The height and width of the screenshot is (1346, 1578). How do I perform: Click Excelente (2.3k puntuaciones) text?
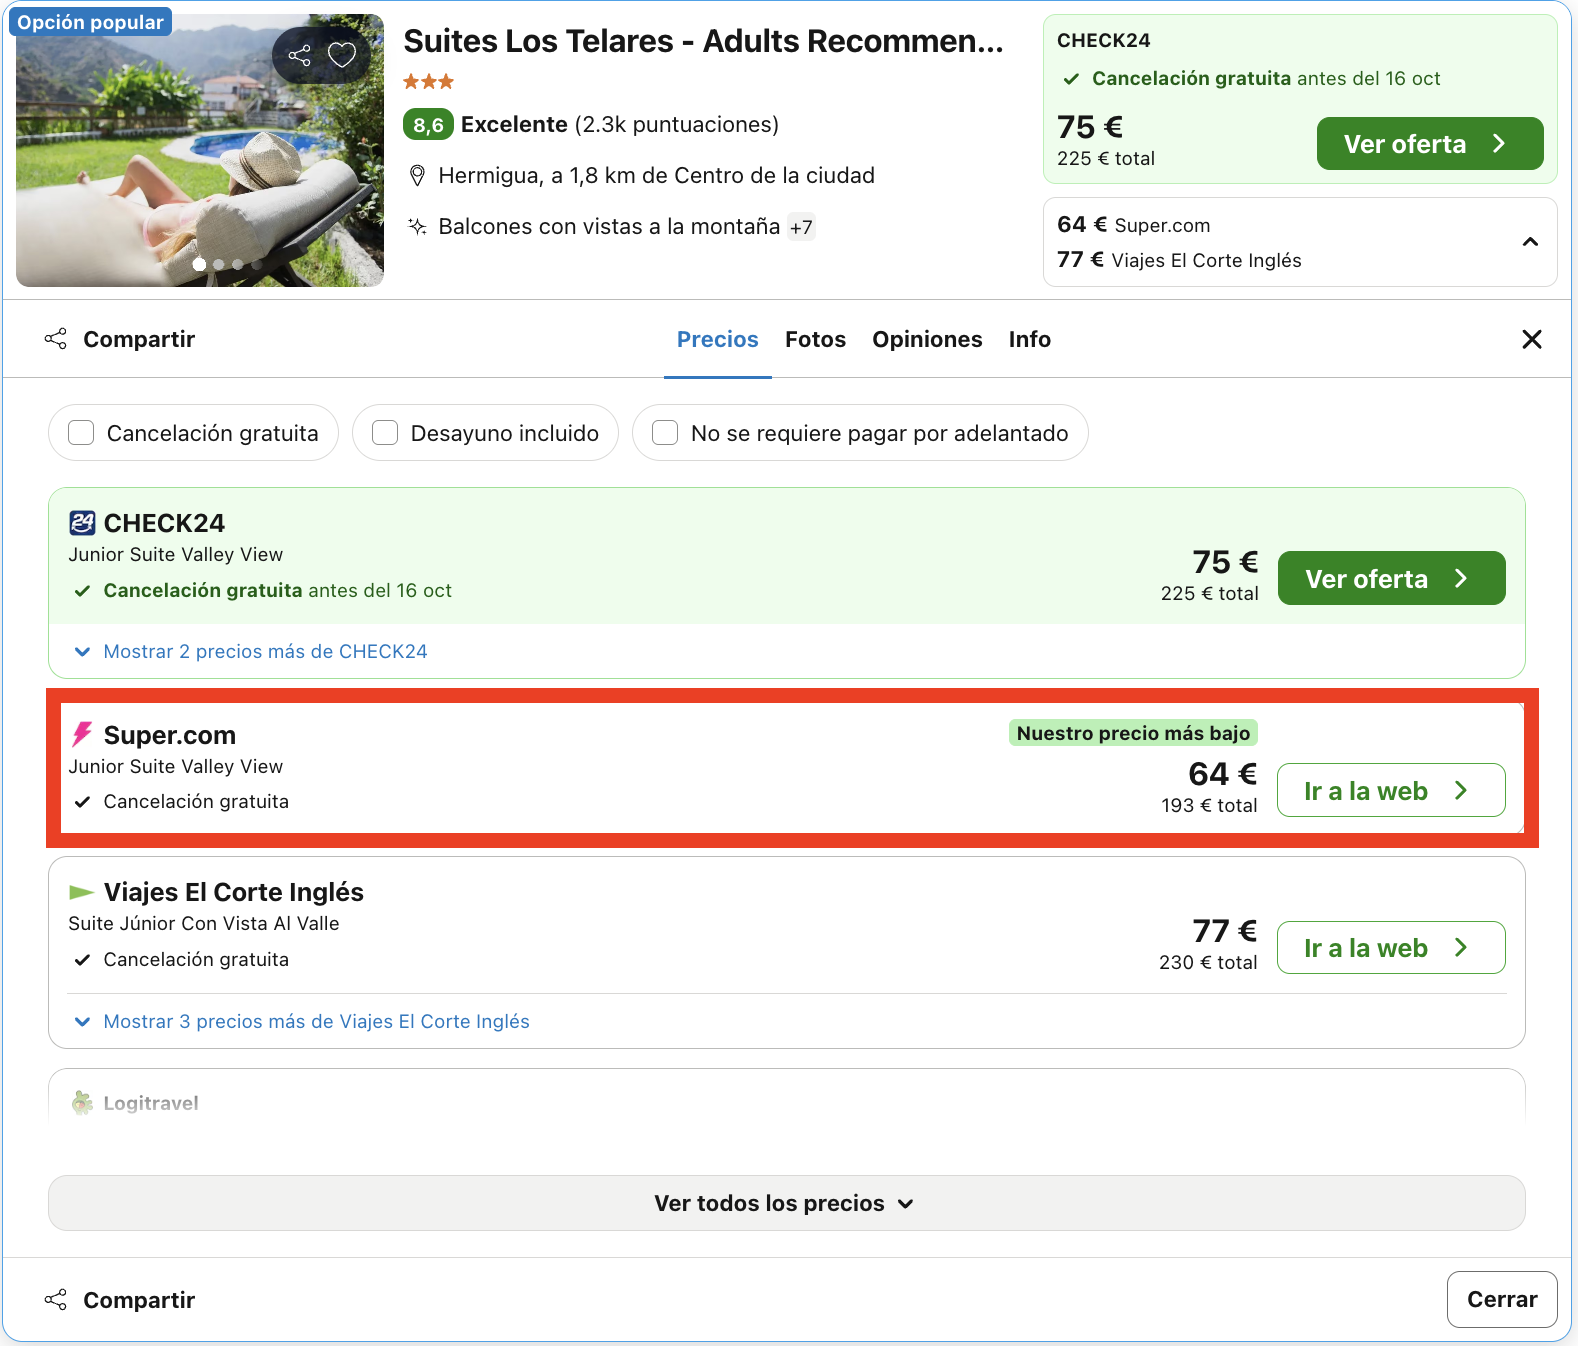click(x=620, y=125)
